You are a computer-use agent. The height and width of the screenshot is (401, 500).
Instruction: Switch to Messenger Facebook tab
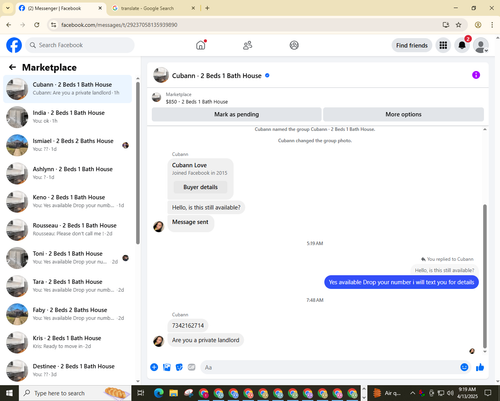pos(61,8)
